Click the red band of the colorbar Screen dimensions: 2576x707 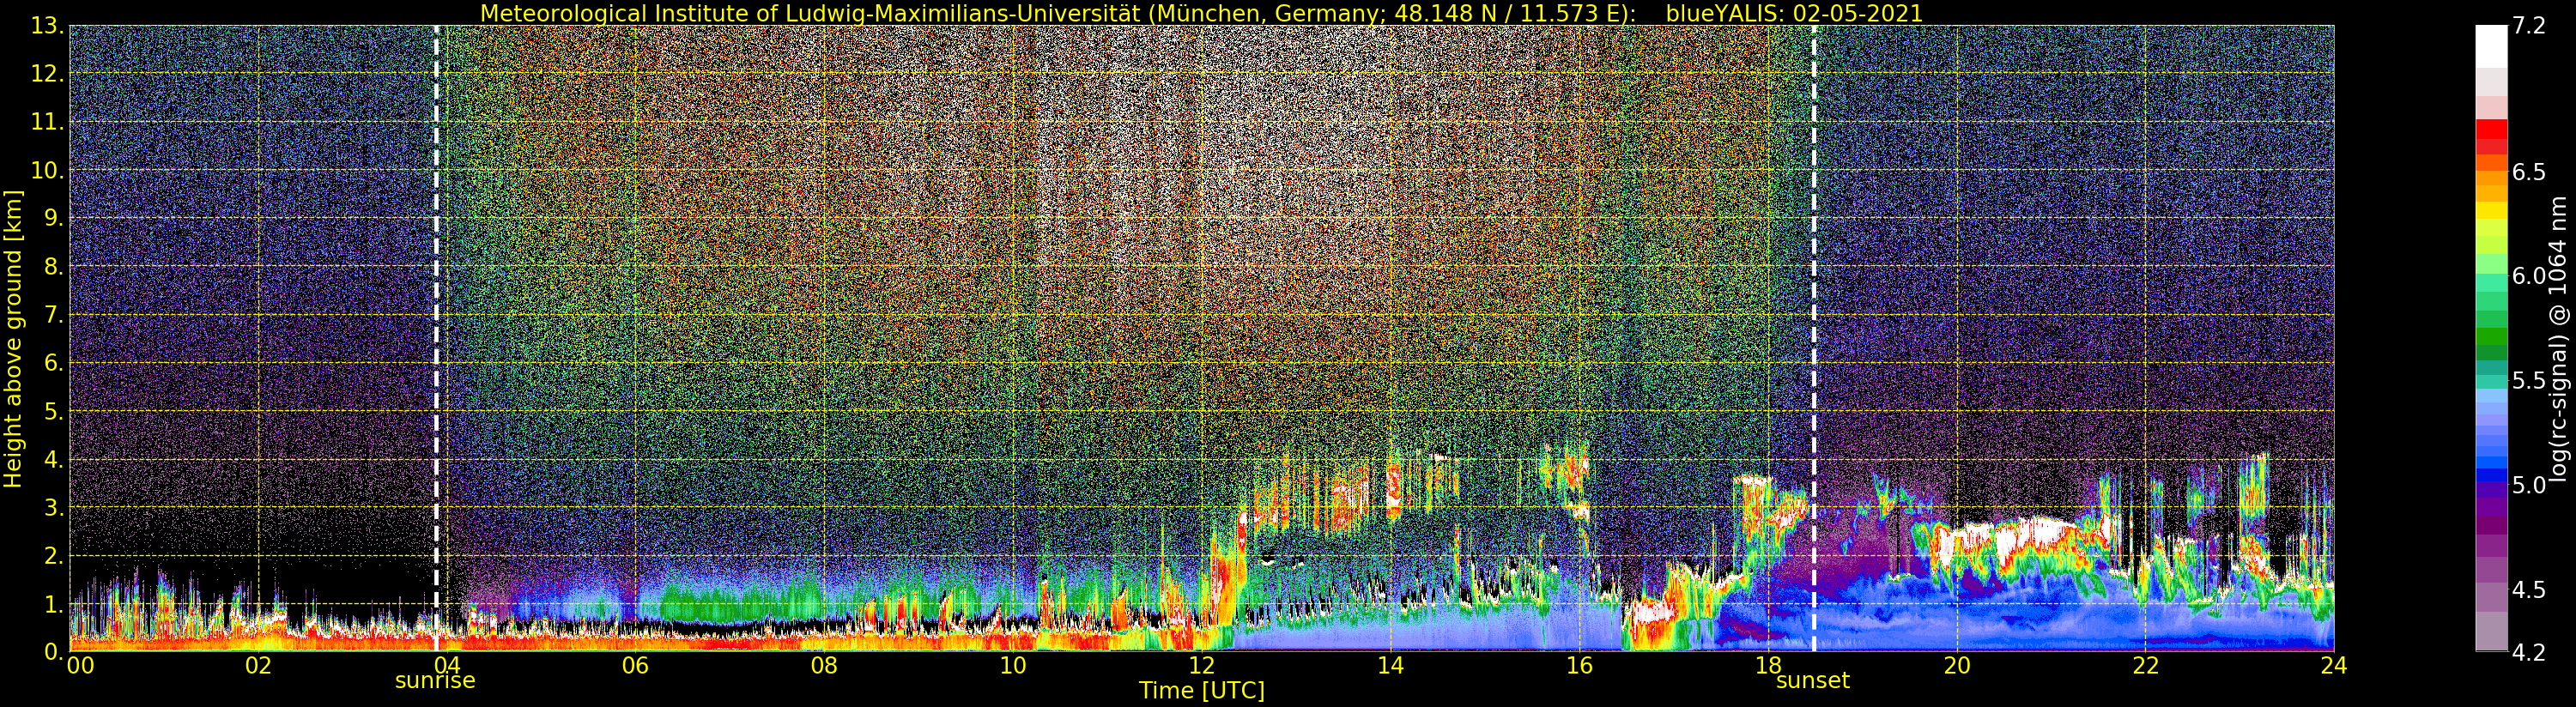[2491, 130]
